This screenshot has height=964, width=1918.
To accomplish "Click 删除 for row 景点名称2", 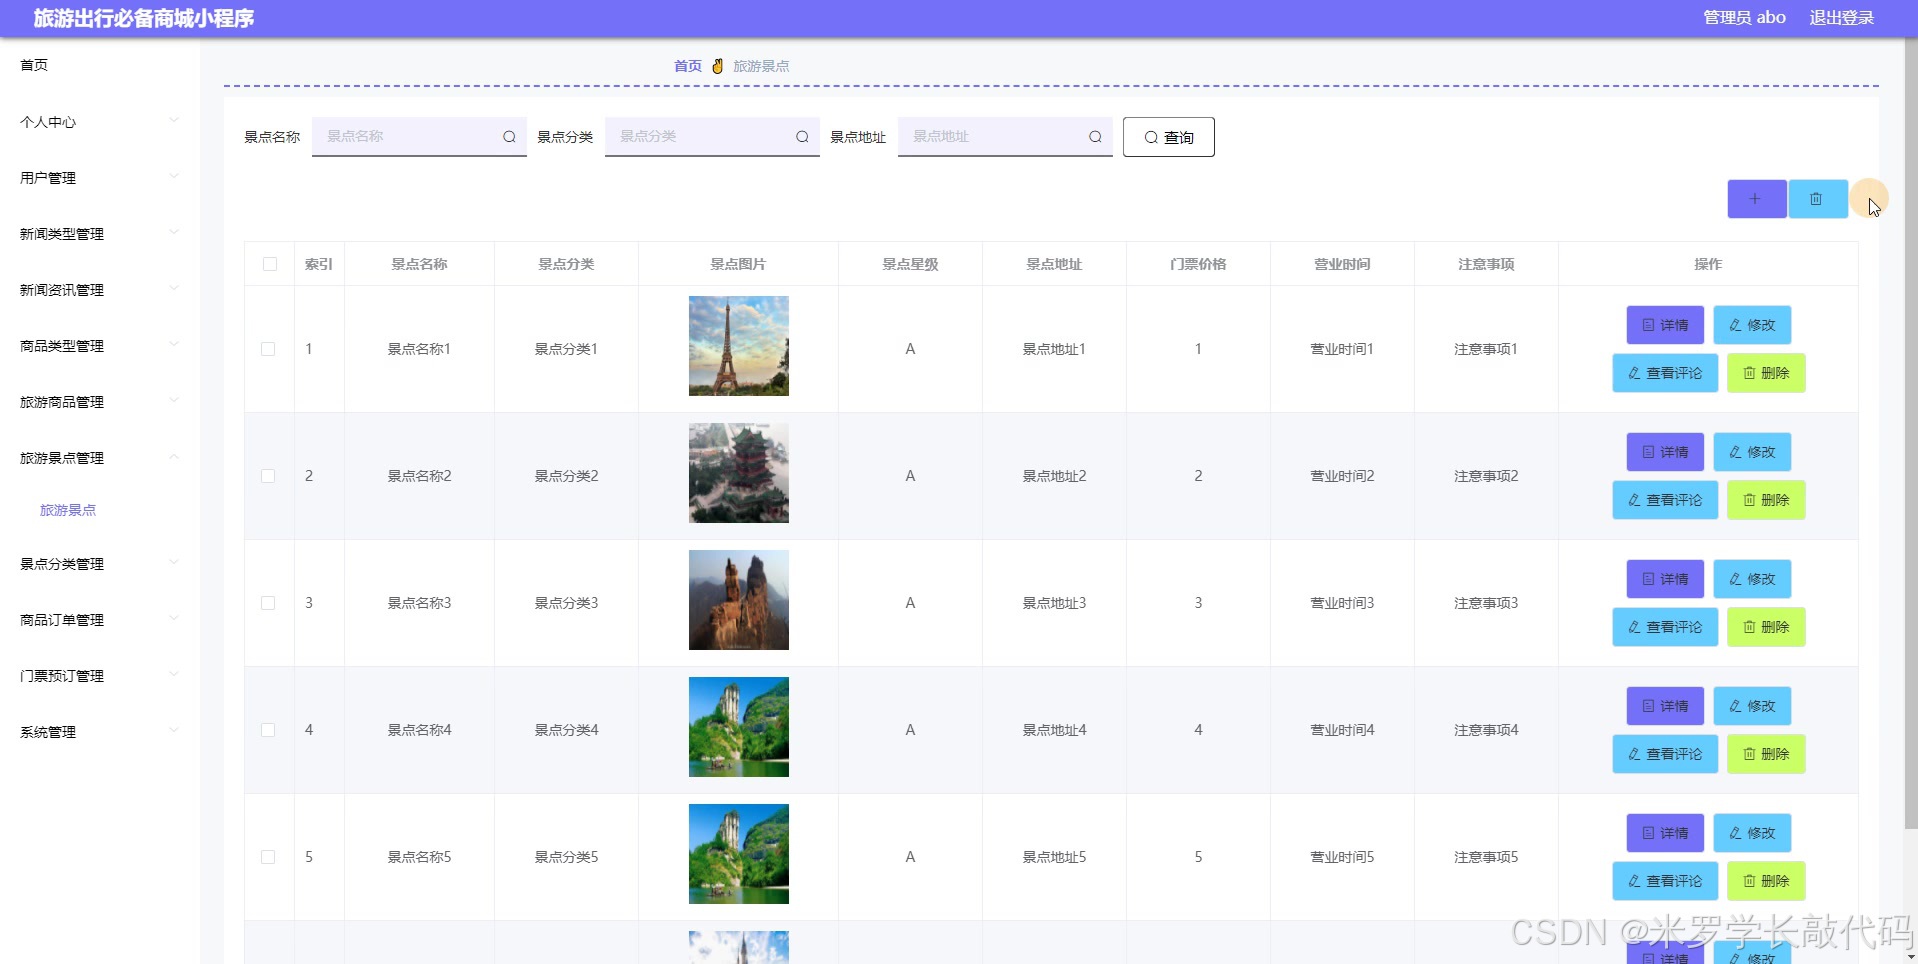I will [x=1766, y=500].
